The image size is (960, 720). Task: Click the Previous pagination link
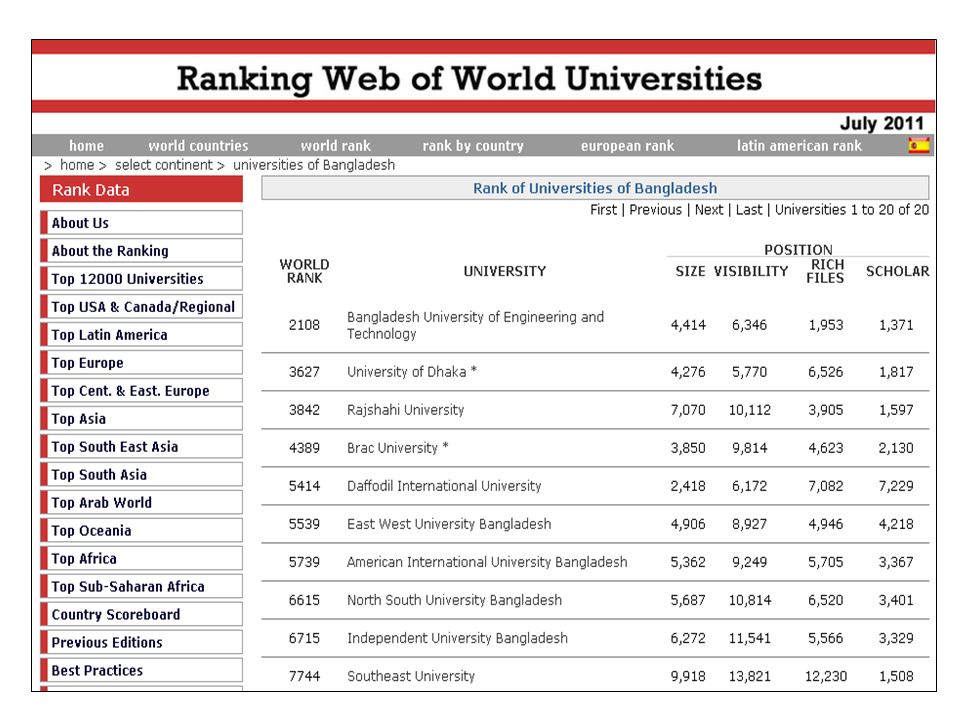655,210
